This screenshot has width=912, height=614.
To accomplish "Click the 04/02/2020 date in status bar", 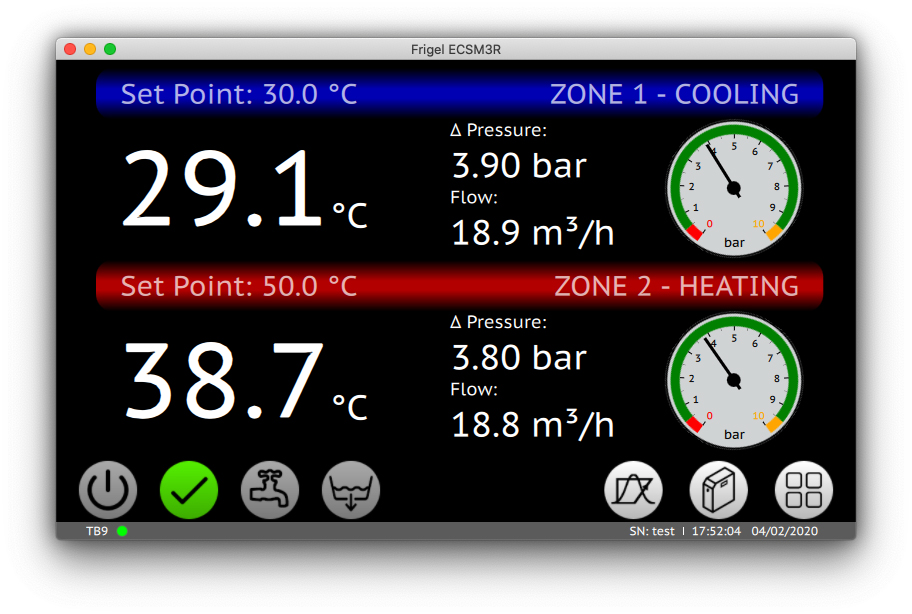I will [x=785, y=531].
